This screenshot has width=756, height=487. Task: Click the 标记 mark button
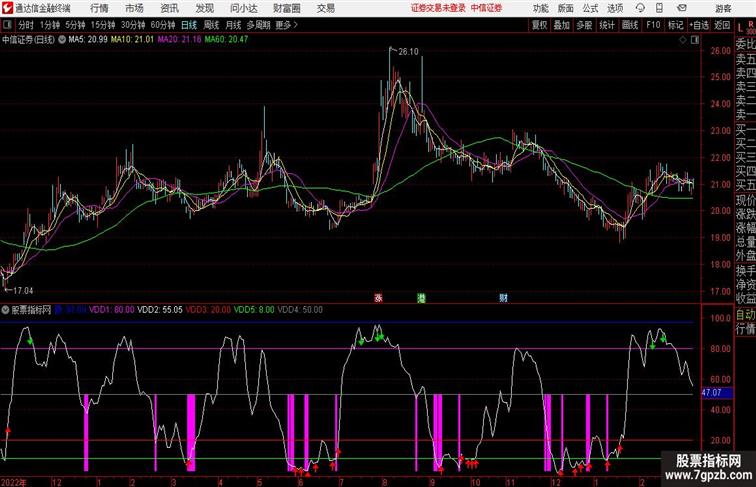[675, 25]
